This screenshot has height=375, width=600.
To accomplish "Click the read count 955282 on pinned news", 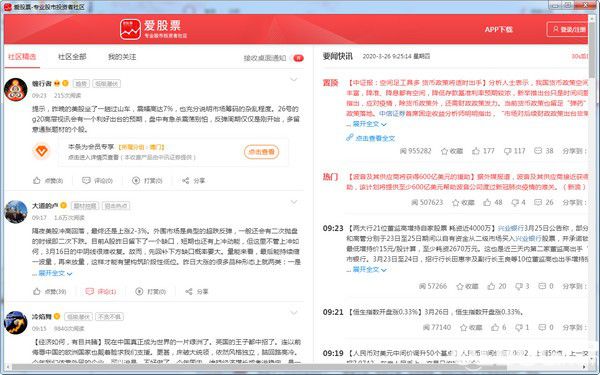I will (x=416, y=151).
